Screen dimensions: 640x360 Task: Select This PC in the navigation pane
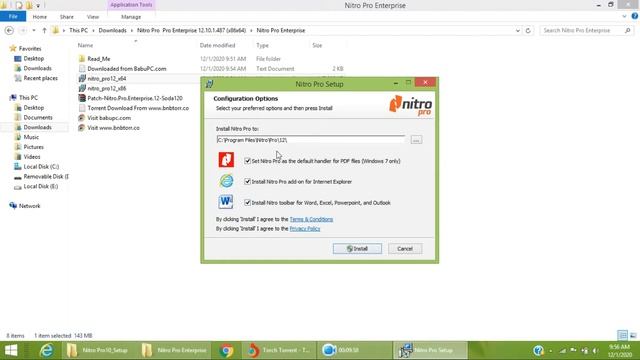pyautogui.click(x=28, y=98)
